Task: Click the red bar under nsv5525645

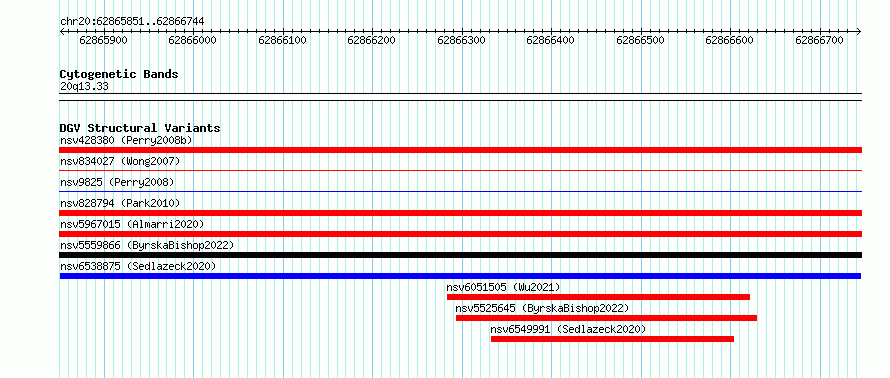Action: [x=606, y=318]
